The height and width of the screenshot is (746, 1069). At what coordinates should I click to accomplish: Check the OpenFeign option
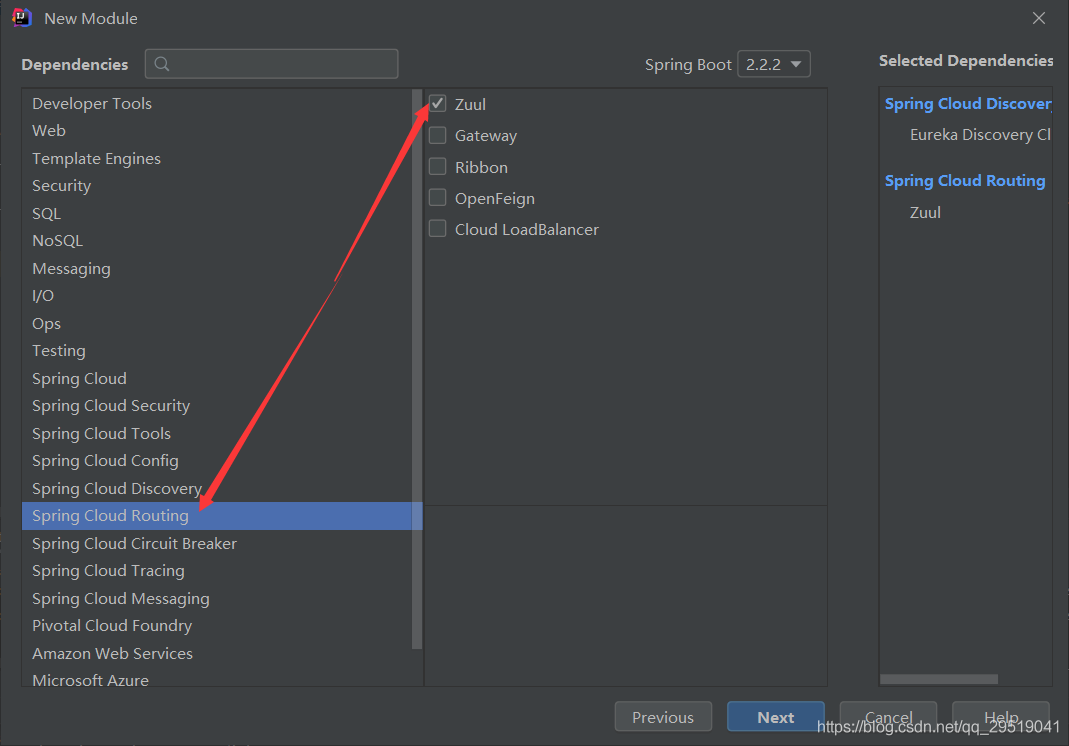pyautogui.click(x=438, y=198)
